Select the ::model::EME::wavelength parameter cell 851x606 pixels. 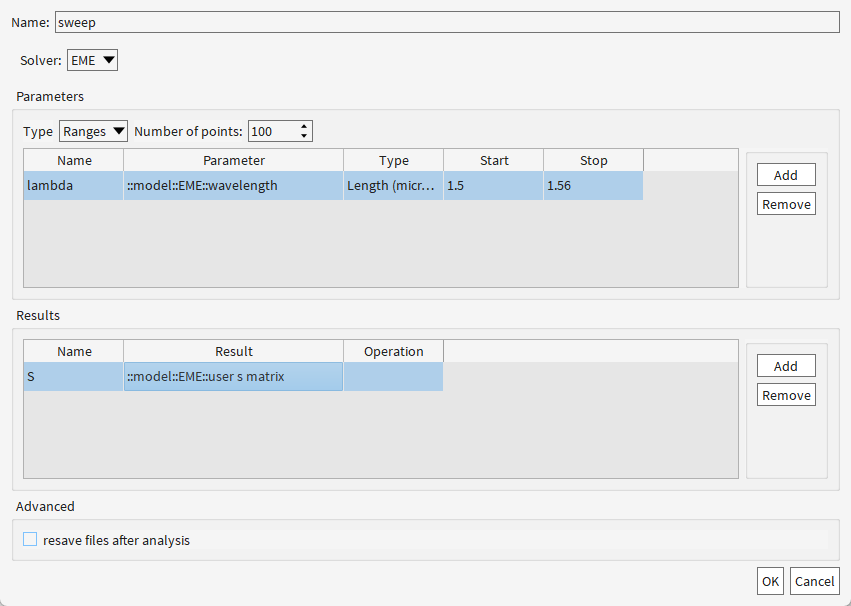tap(233, 186)
